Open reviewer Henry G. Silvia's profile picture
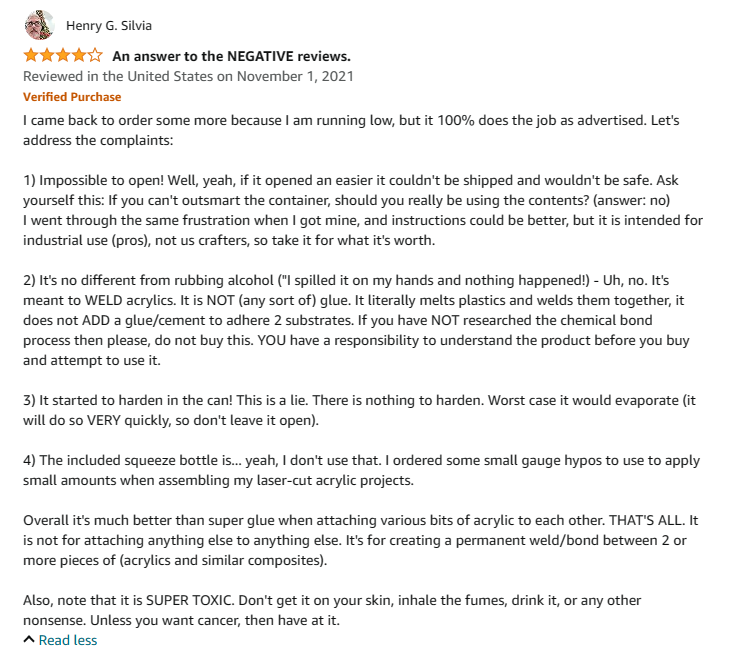 click(40, 25)
